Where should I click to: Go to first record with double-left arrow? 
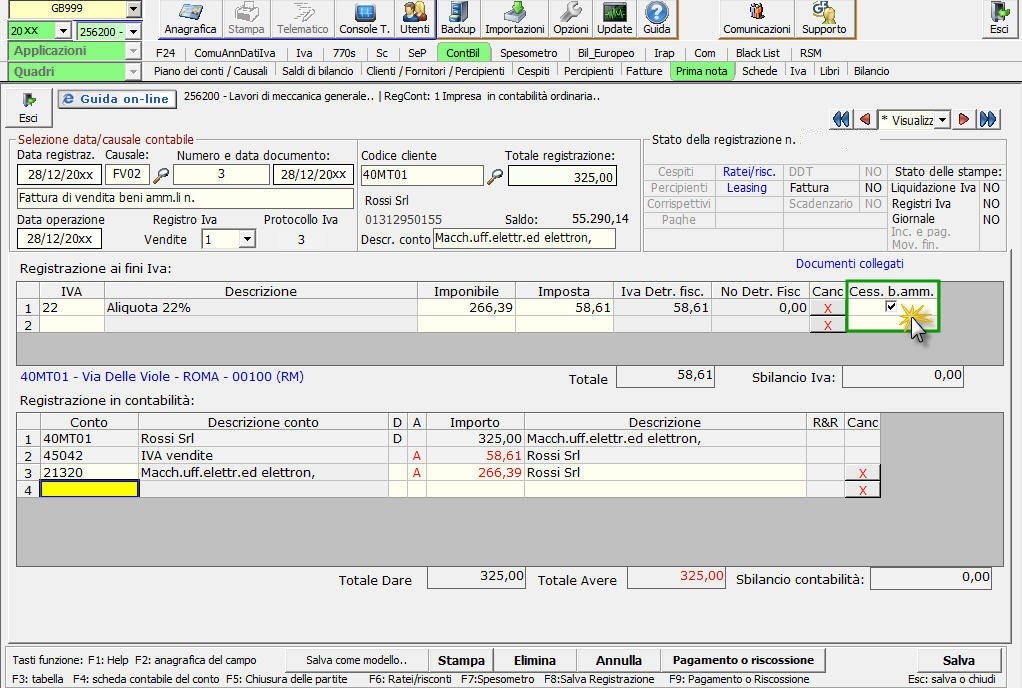pyautogui.click(x=841, y=119)
